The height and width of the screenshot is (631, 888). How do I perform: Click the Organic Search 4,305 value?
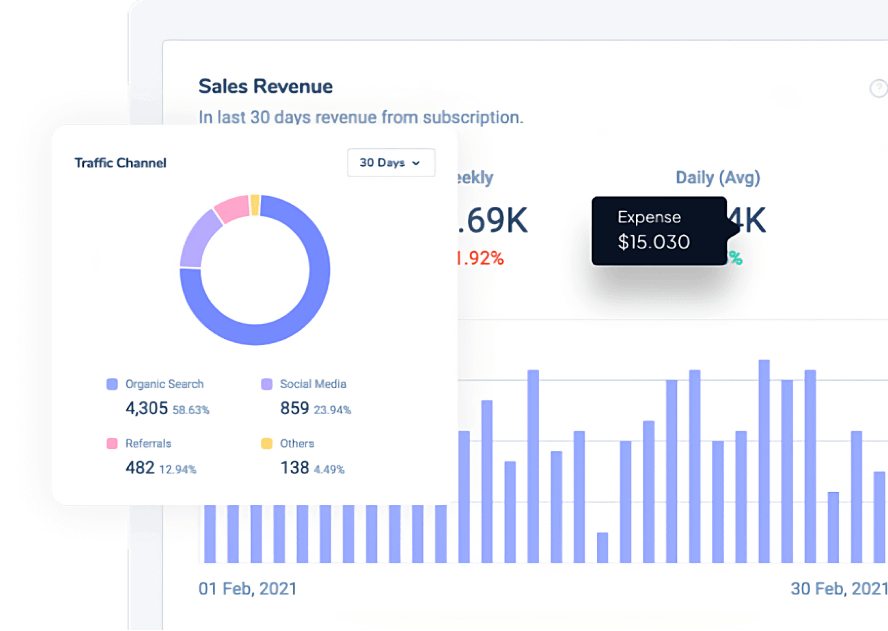click(146, 408)
